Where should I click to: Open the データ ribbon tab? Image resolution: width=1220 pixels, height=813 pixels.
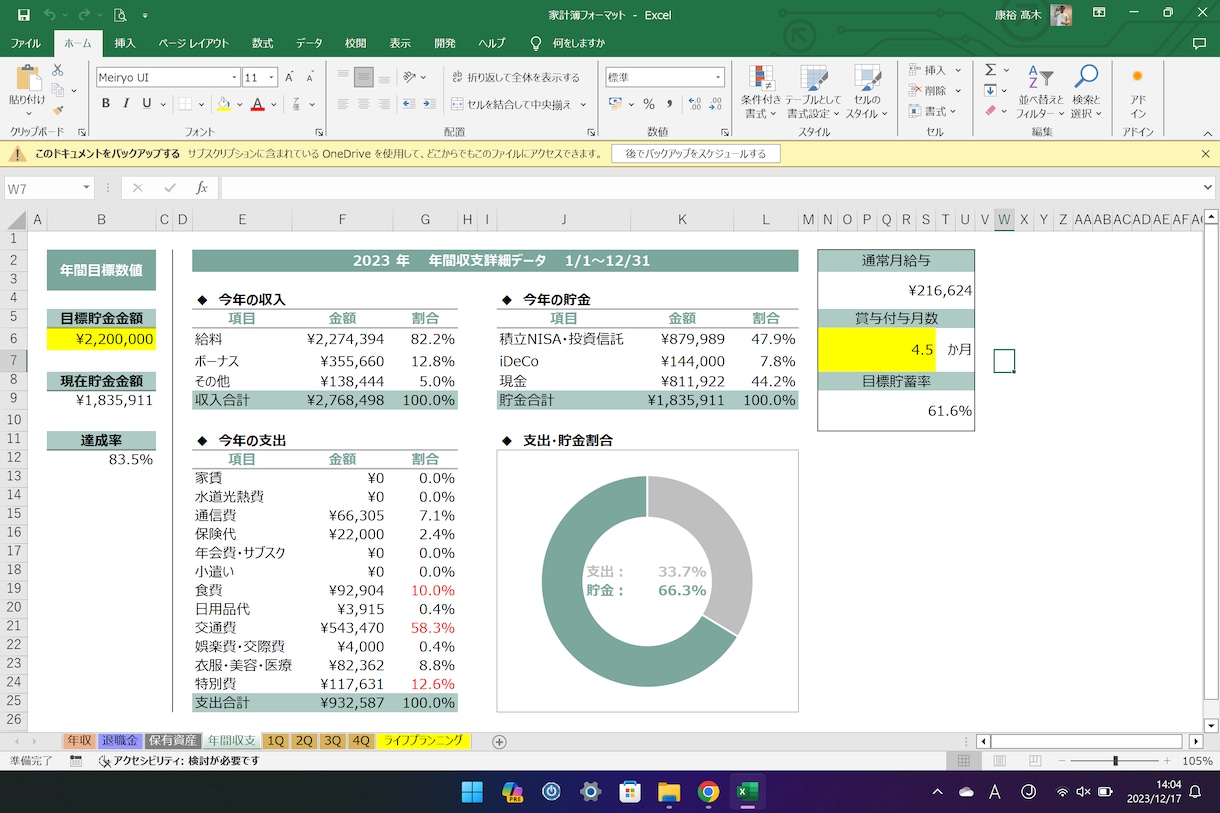[x=309, y=43]
